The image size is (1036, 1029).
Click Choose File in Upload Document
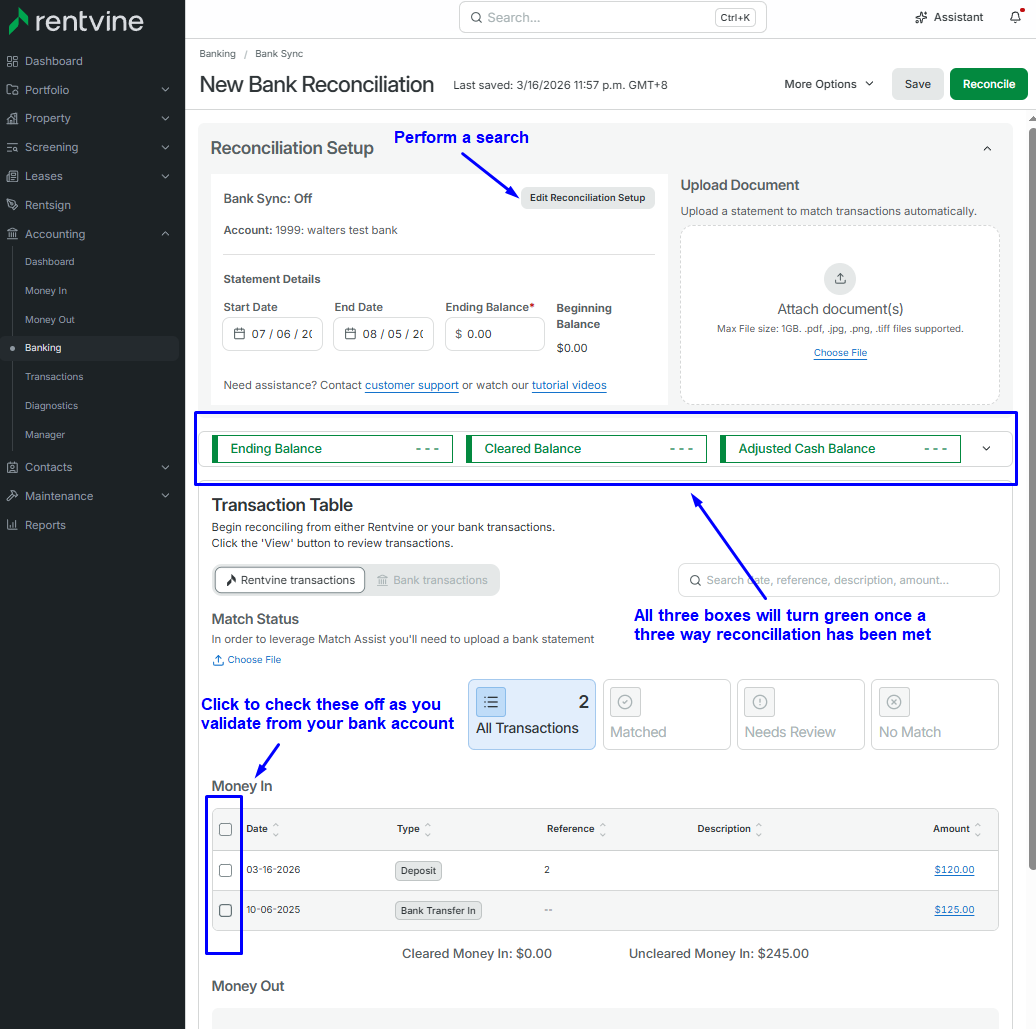840,353
